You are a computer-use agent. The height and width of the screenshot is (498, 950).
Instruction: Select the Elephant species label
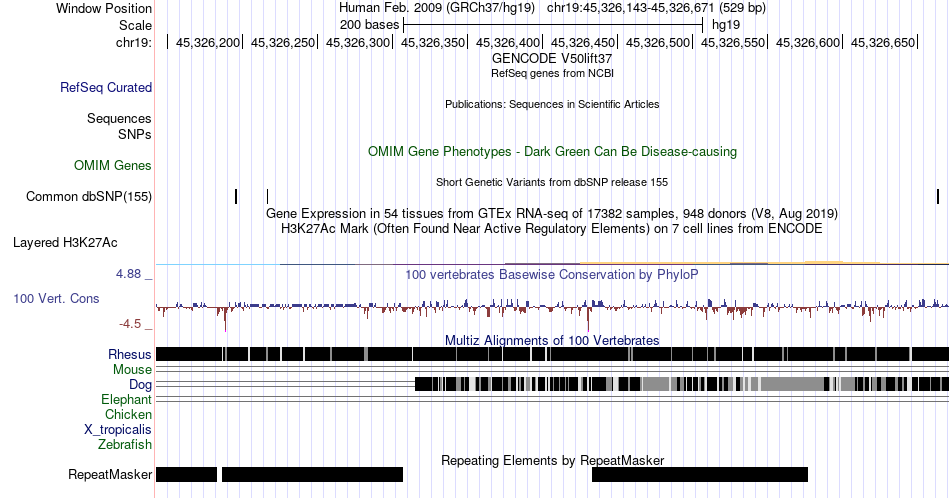click(x=126, y=399)
